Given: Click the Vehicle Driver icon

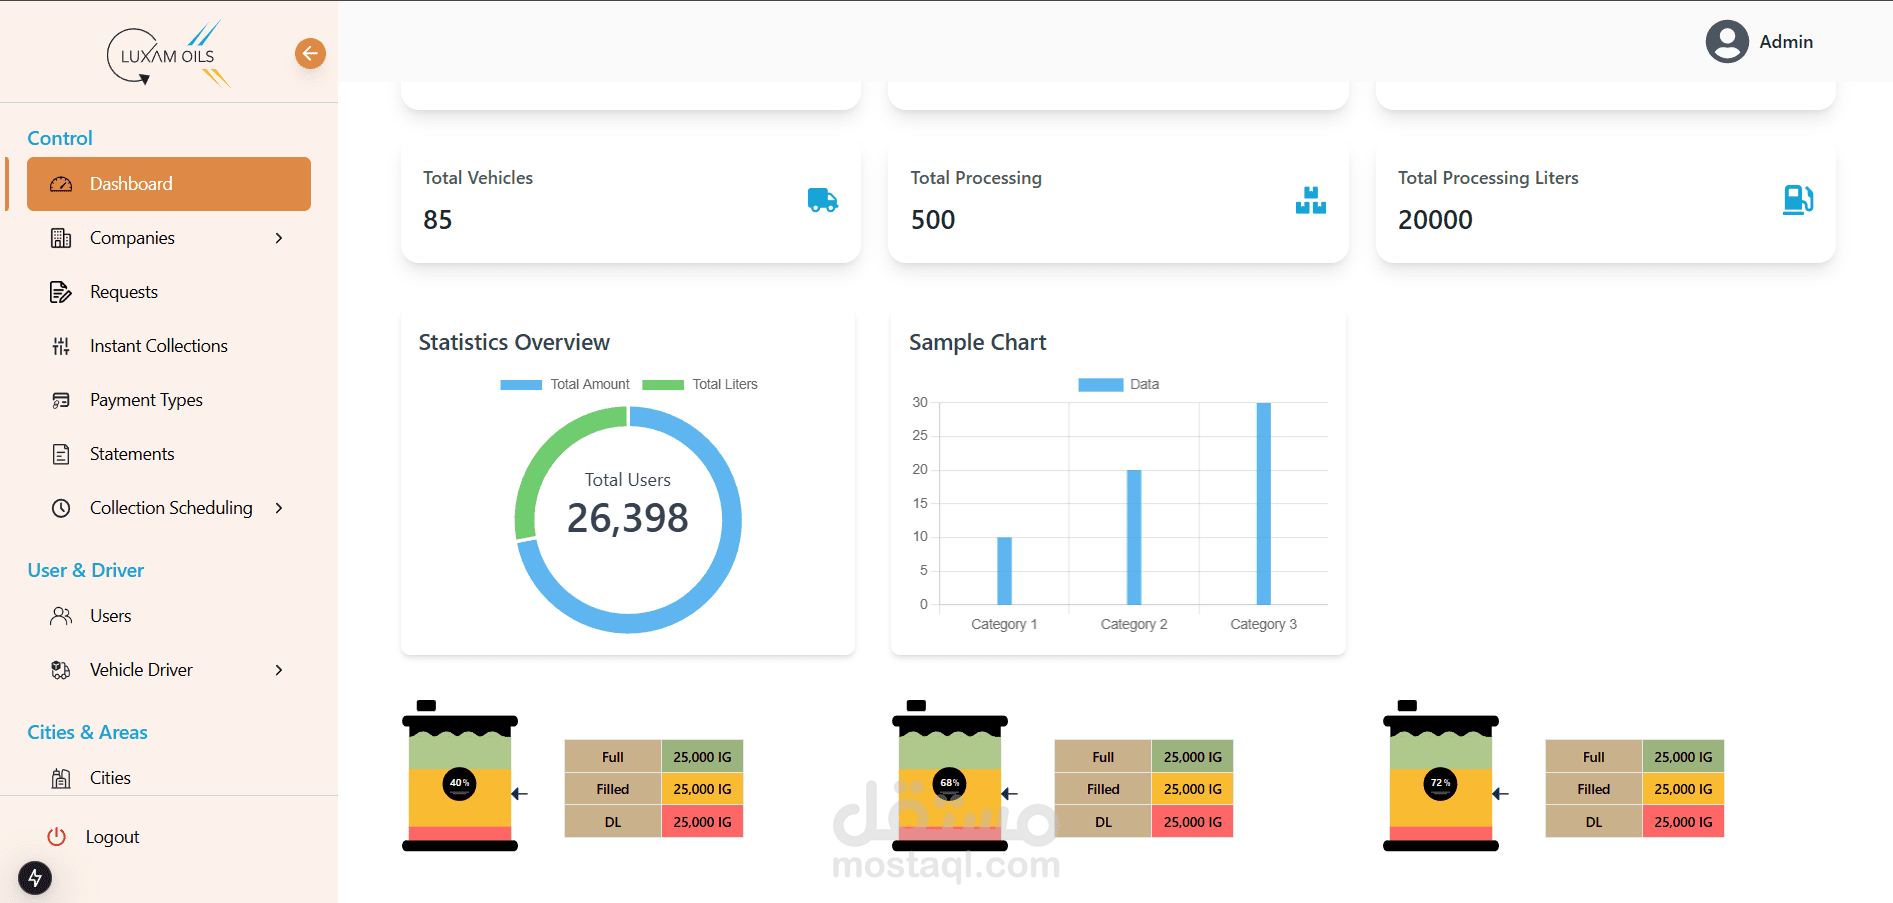Looking at the screenshot, I should click(61, 670).
